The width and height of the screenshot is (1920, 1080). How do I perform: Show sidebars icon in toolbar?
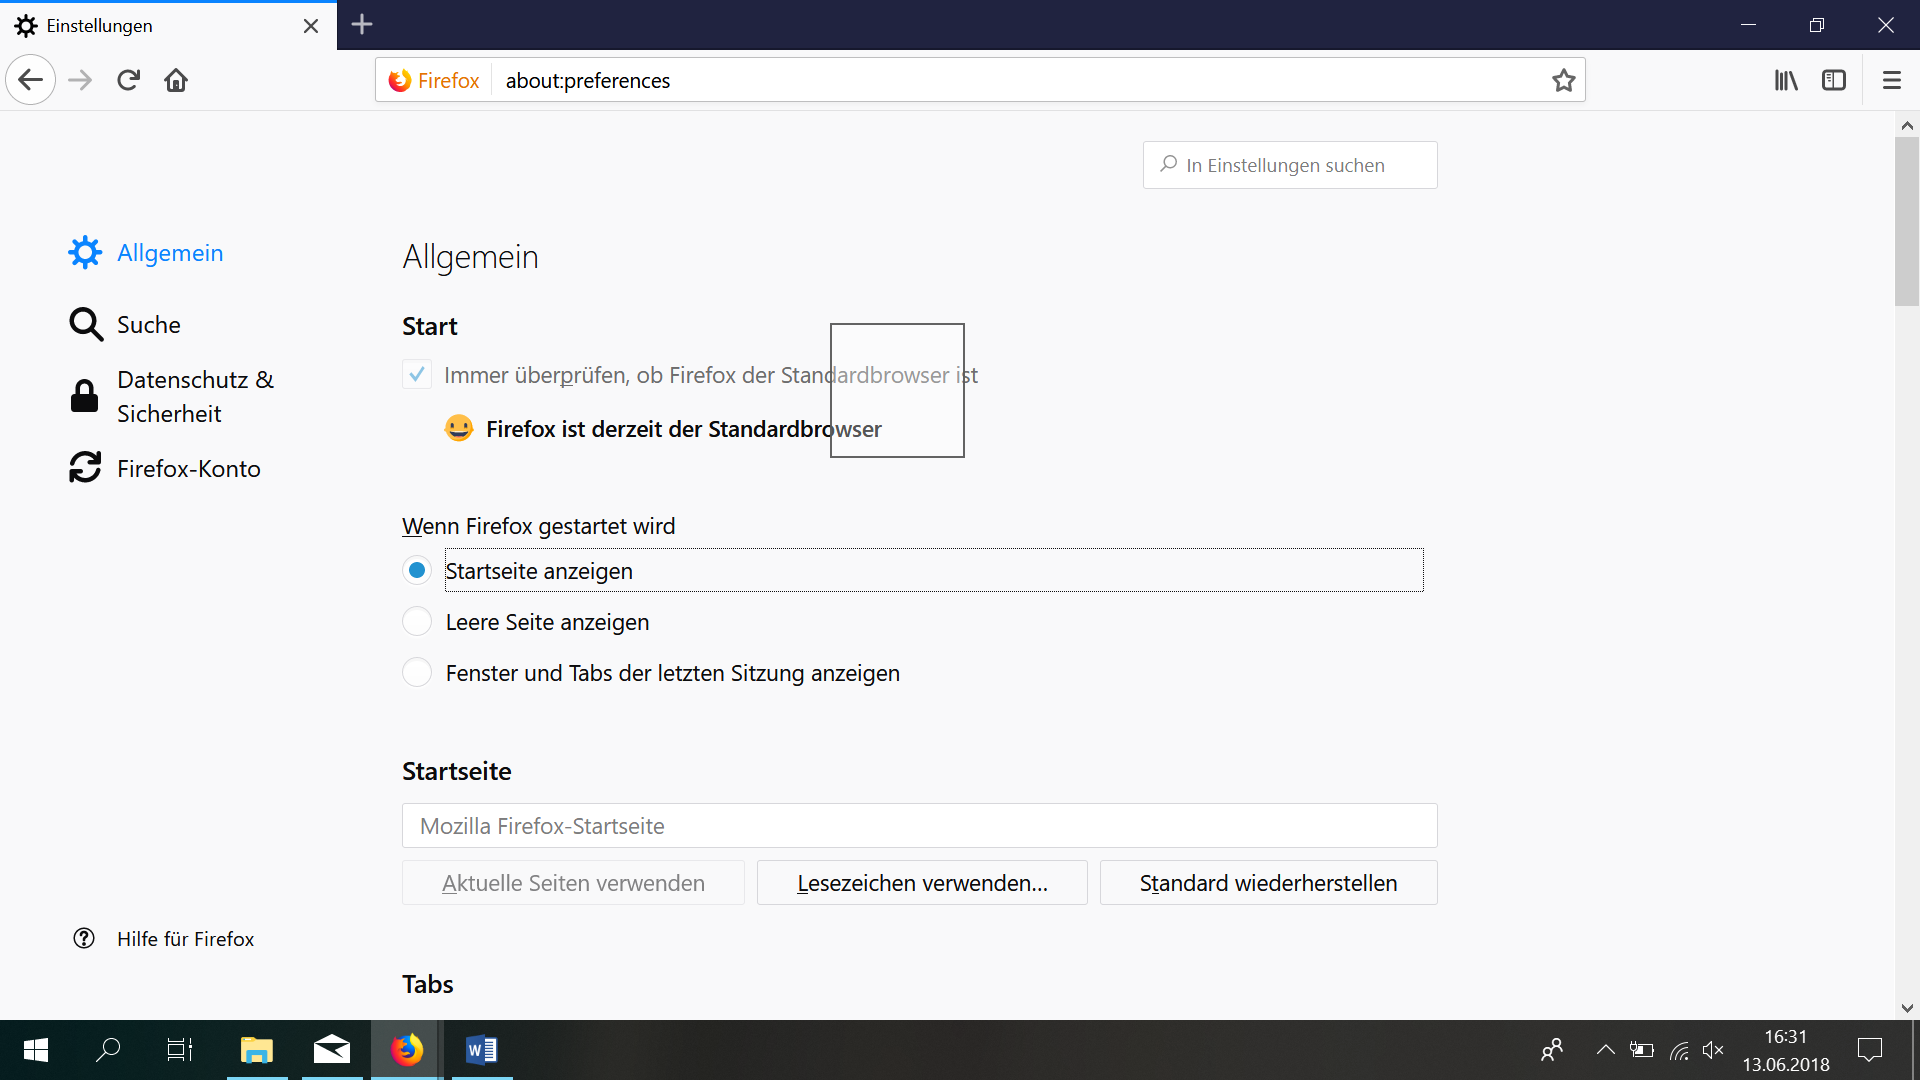point(1834,80)
